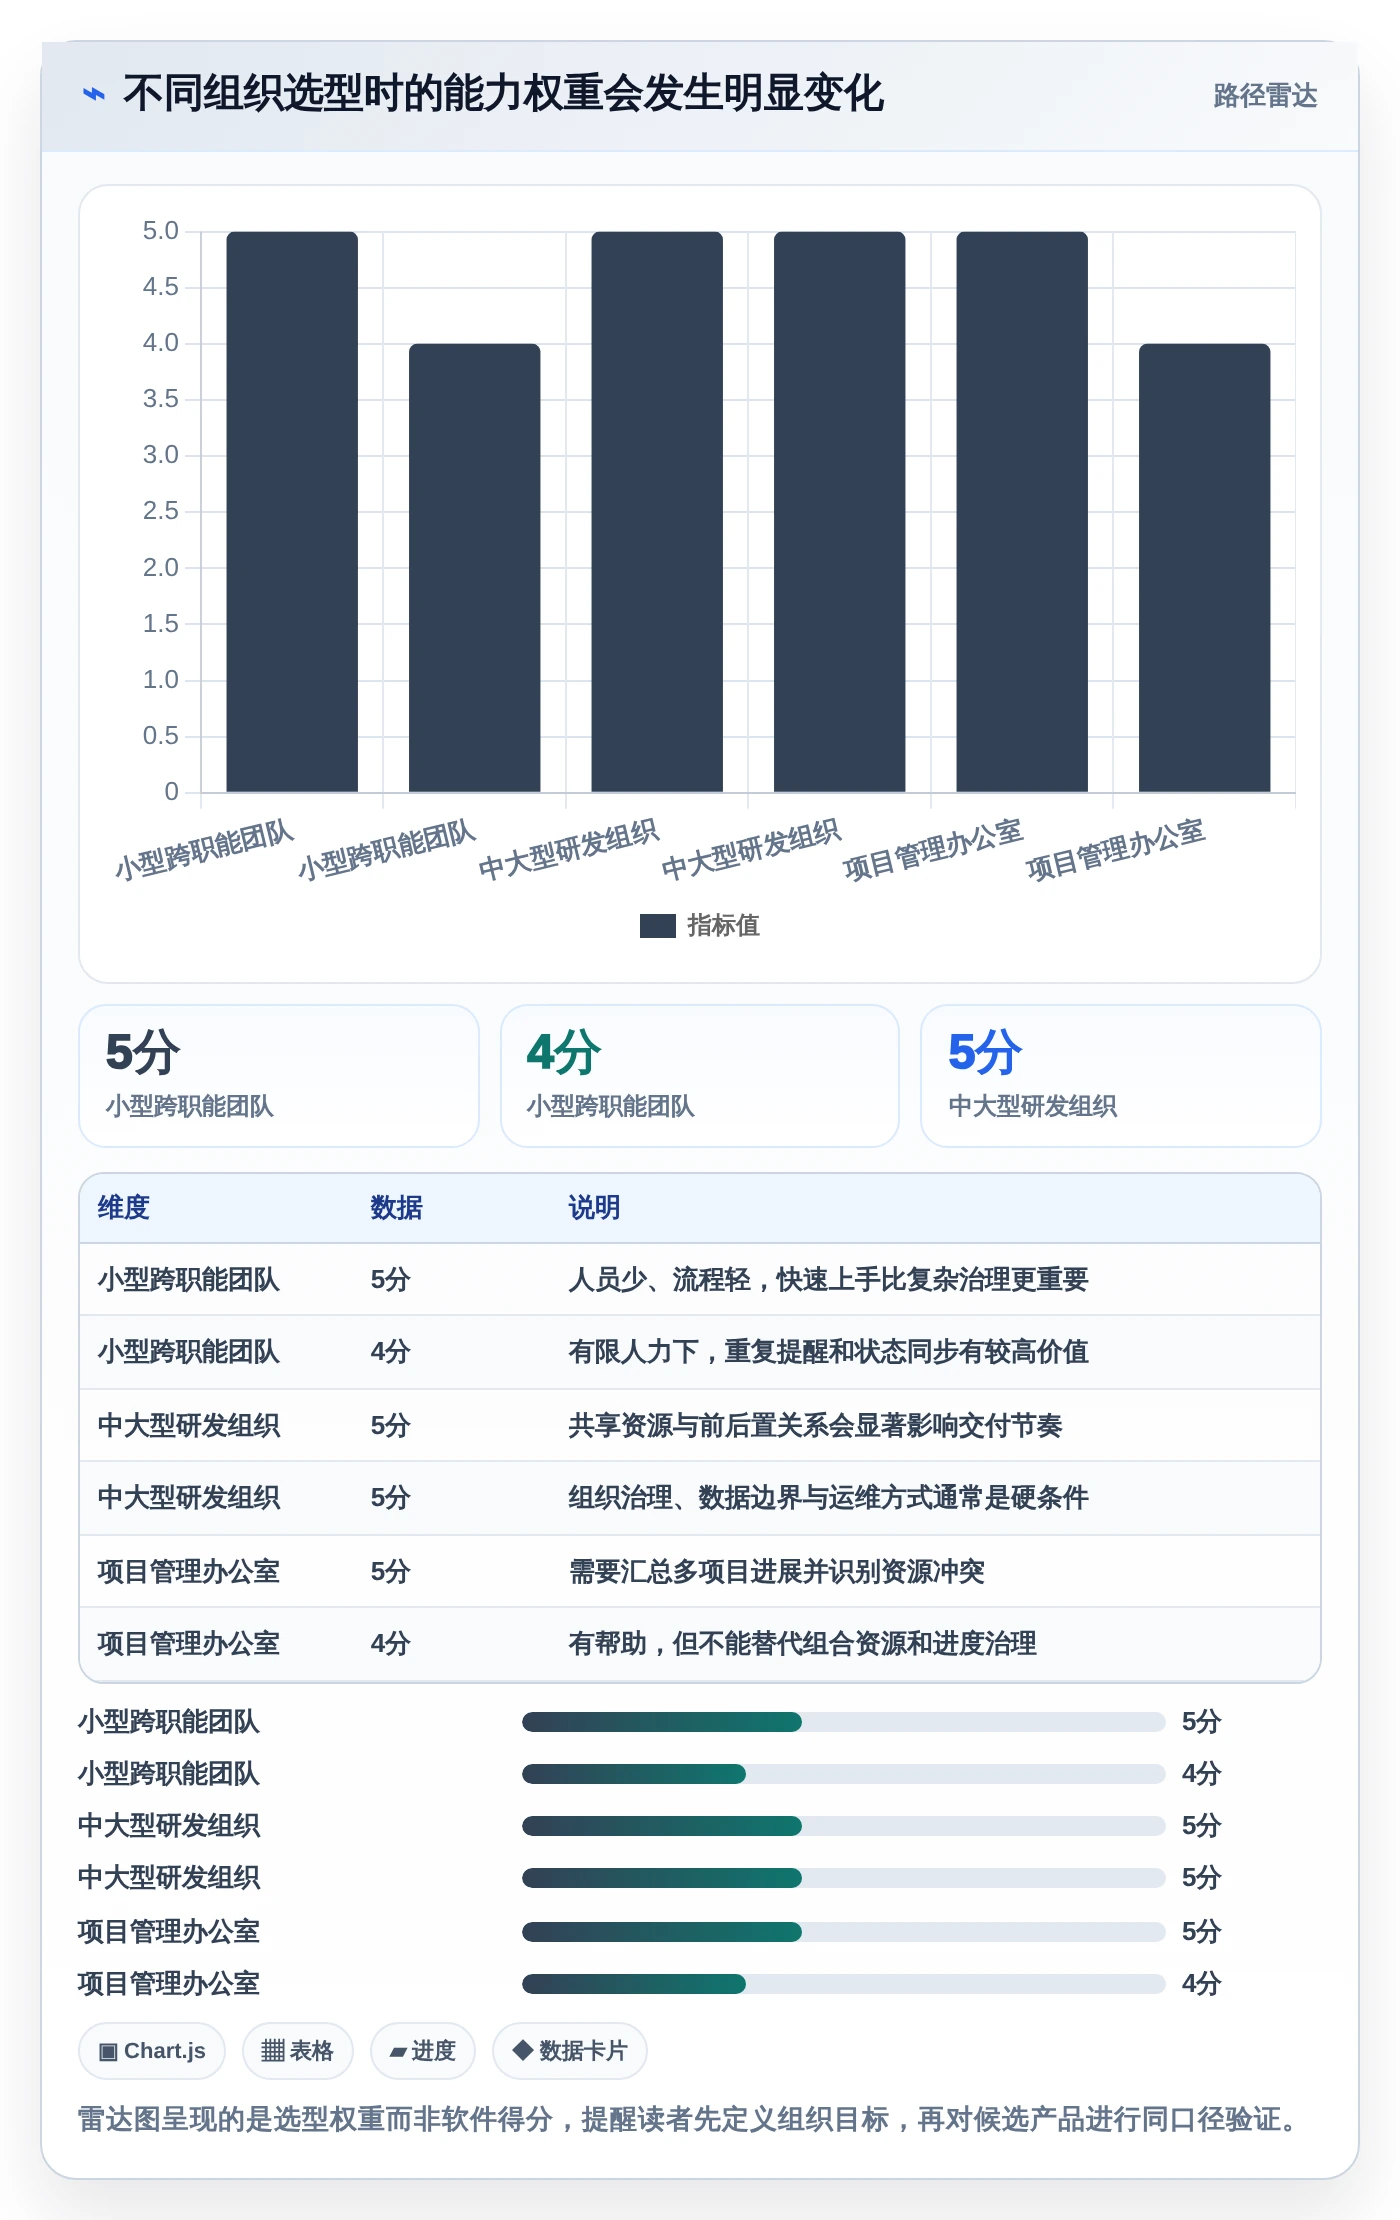The width and height of the screenshot is (1400, 2220).
Task: Select the 表格 chip
Action: point(297,2051)
